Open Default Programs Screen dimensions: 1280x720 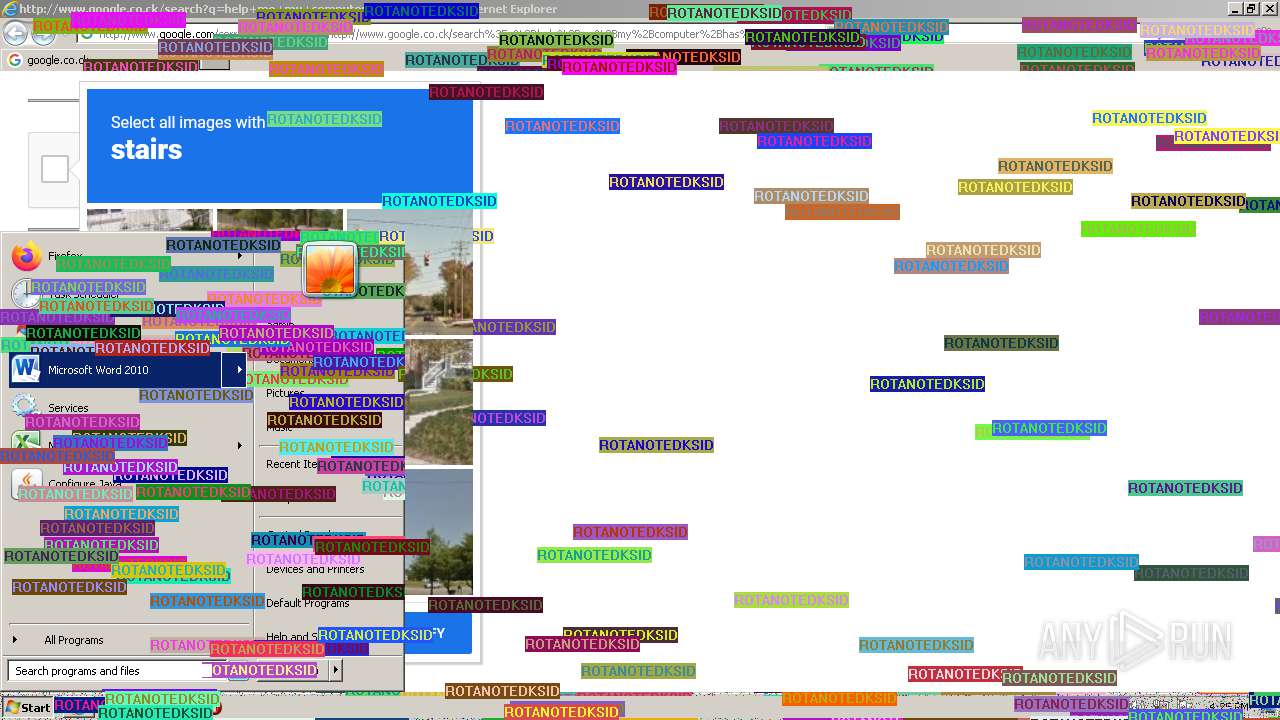coord(308,603)
